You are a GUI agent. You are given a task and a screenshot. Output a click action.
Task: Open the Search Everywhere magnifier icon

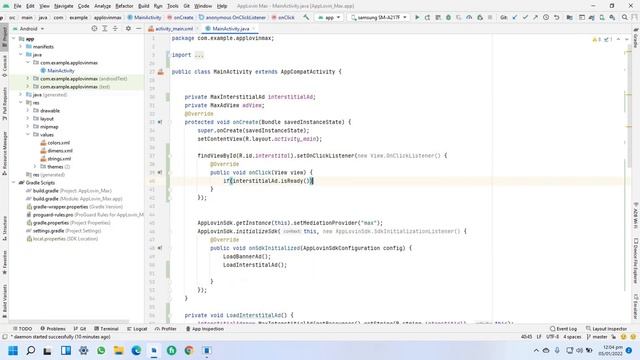point(624,18)
